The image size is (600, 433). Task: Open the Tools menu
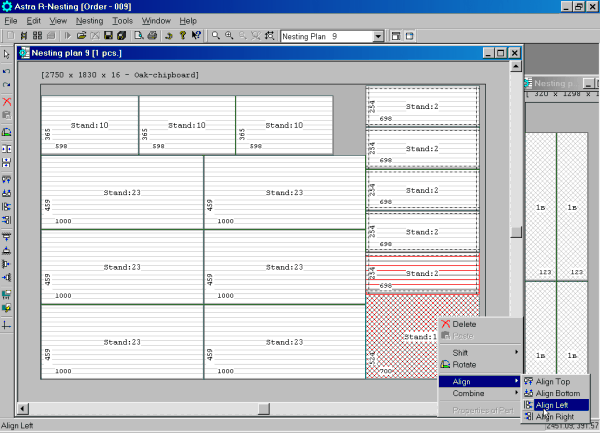[x=123, y=20]
